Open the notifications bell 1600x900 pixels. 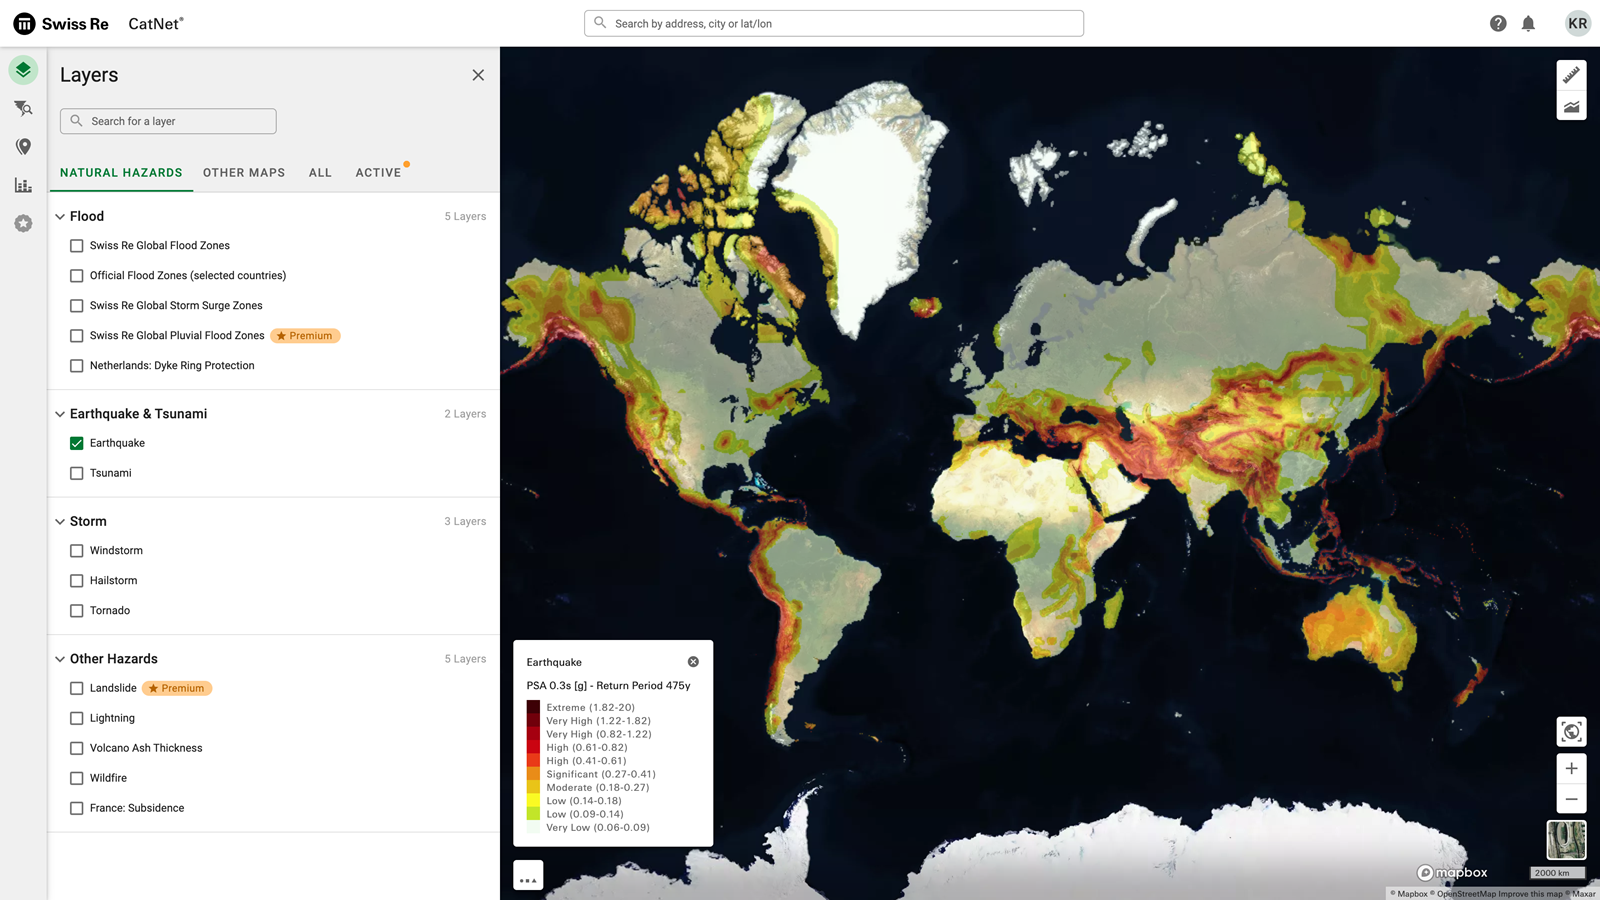point(1528,24)
